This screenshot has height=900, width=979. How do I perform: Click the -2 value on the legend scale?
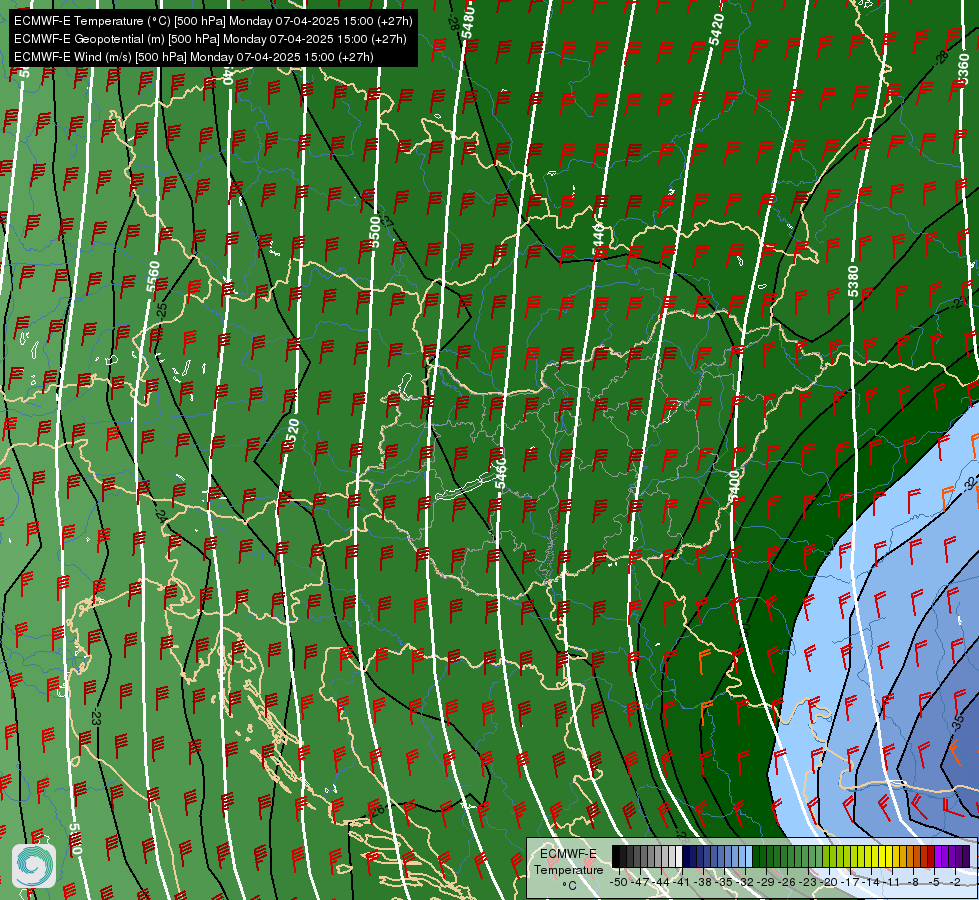(x=955, y=882)
